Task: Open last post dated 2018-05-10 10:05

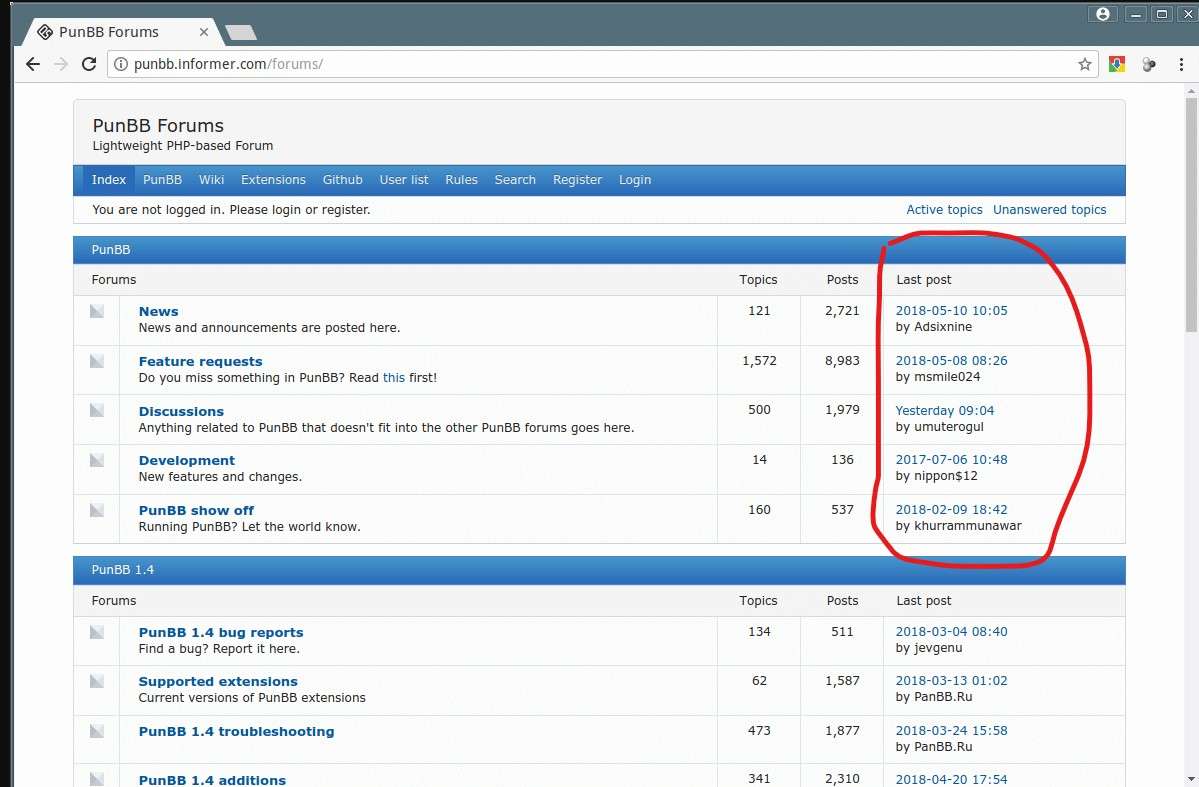Action: [951, 311]
